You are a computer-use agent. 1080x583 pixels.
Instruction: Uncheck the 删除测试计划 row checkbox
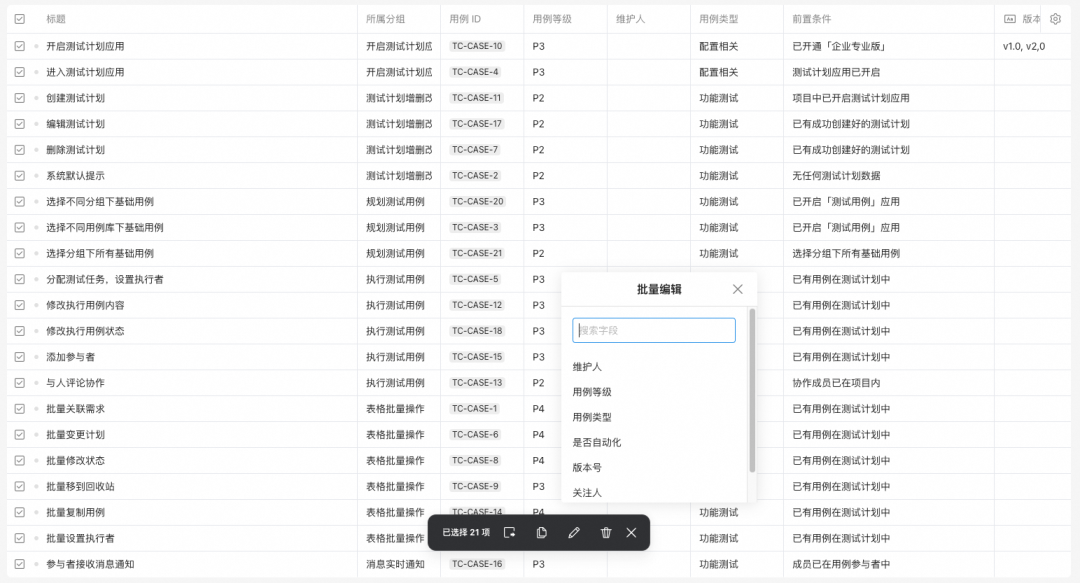[20, 150]
